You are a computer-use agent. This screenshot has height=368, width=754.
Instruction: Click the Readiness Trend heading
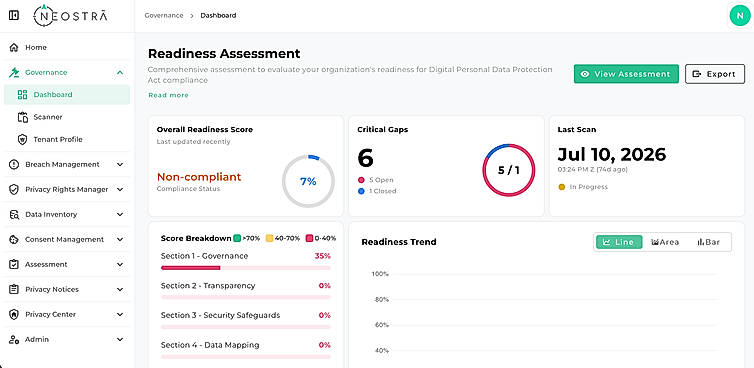(399, 242)
